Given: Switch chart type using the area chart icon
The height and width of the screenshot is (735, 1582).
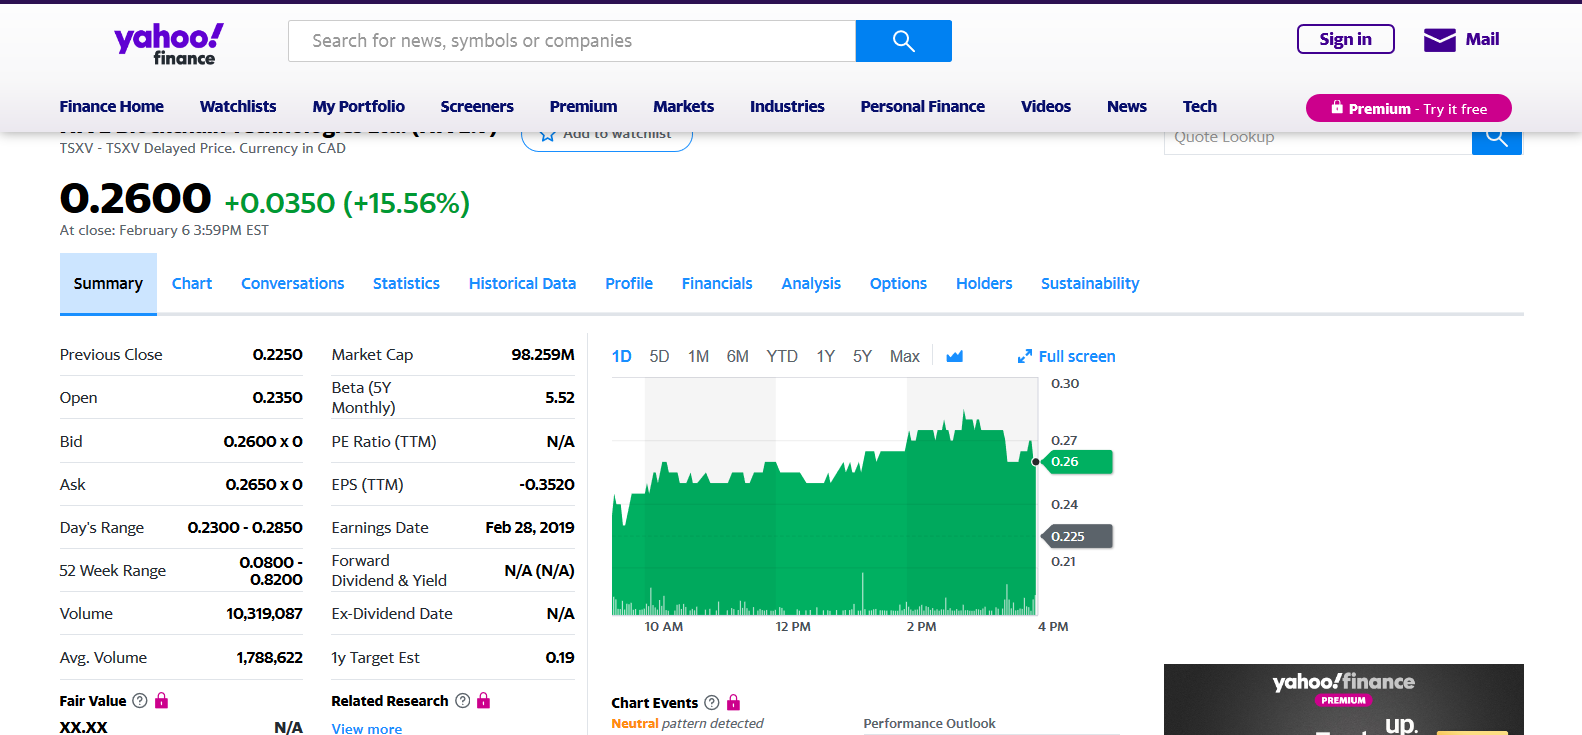Looking at the screenshot, I should click(x=954, y=357).
